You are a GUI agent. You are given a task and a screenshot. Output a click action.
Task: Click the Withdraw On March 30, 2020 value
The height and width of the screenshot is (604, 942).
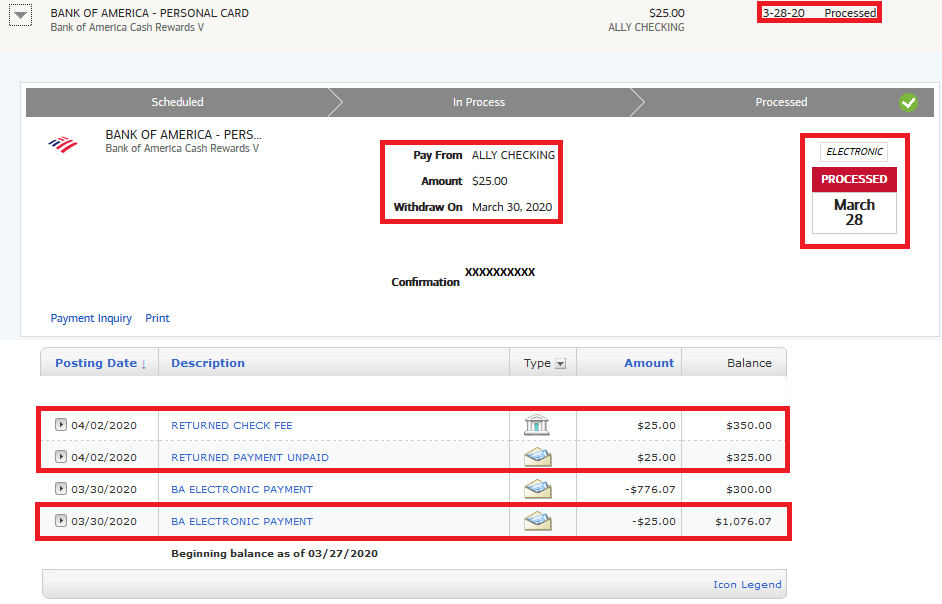[x=512, y=207]
